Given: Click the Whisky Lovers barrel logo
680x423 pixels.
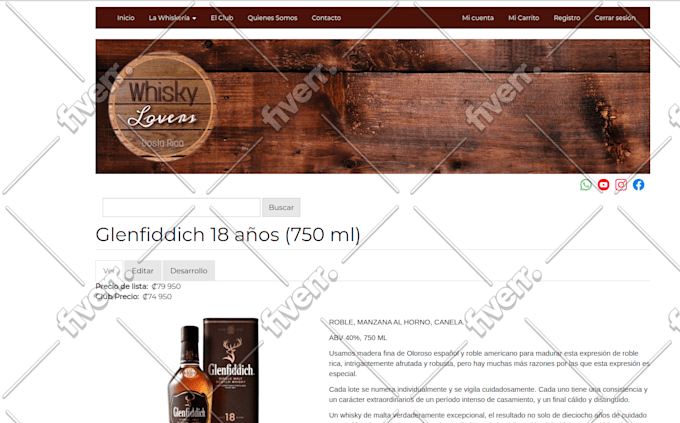Looking at the screenshot, I should pos(163,107).
